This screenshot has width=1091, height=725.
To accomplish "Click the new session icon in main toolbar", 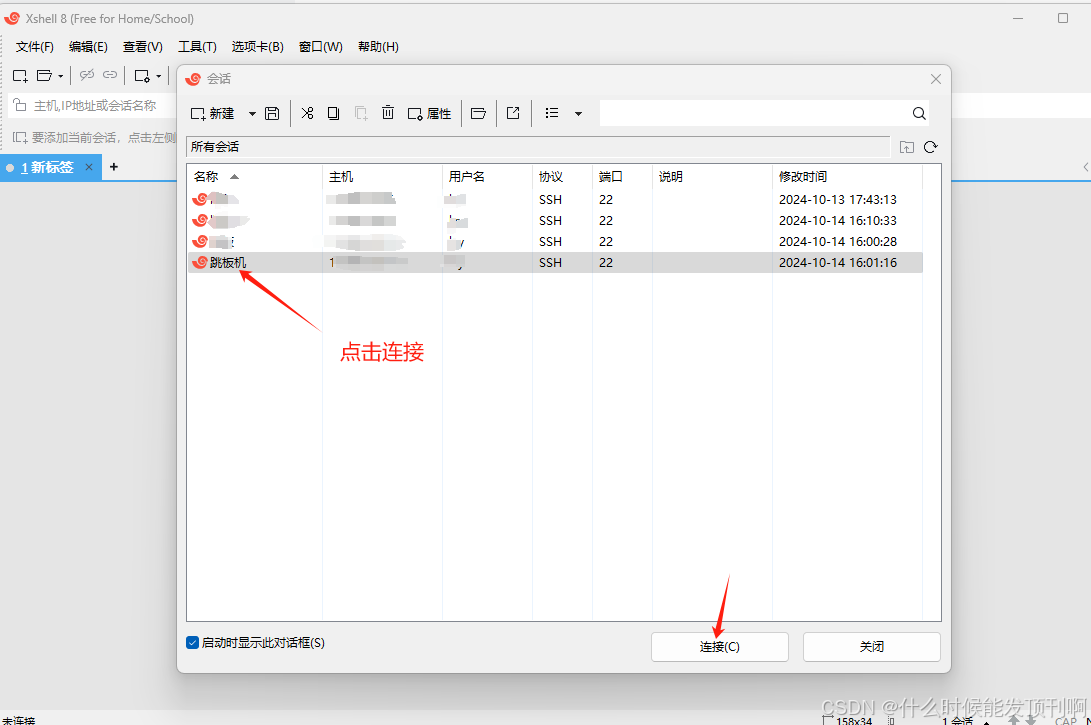I will pyautogui.click(x=20, y=75).
